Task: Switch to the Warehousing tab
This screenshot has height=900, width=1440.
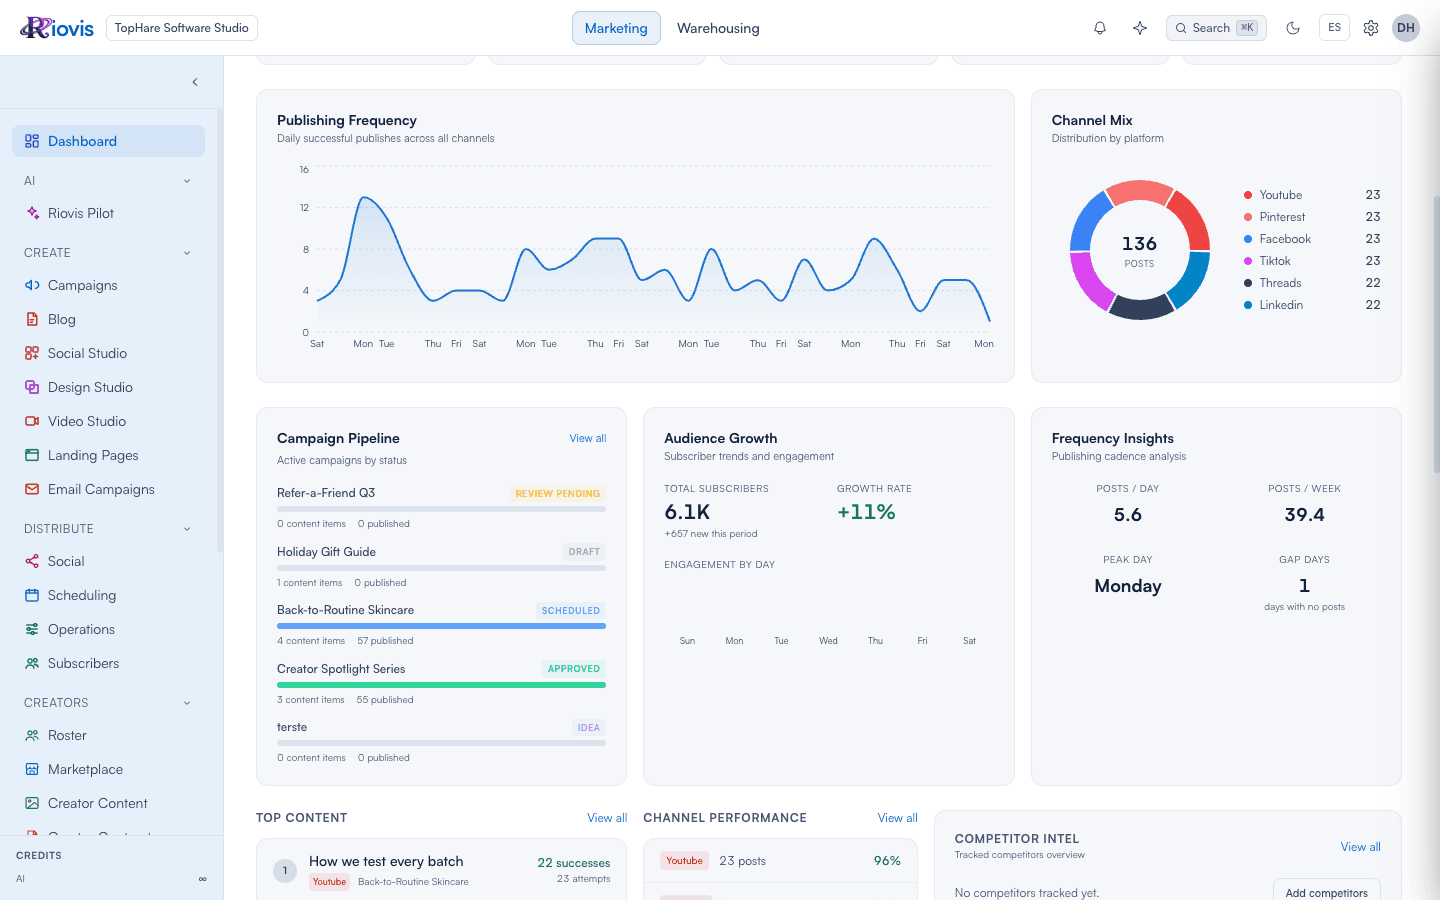Action: [718, 28]
